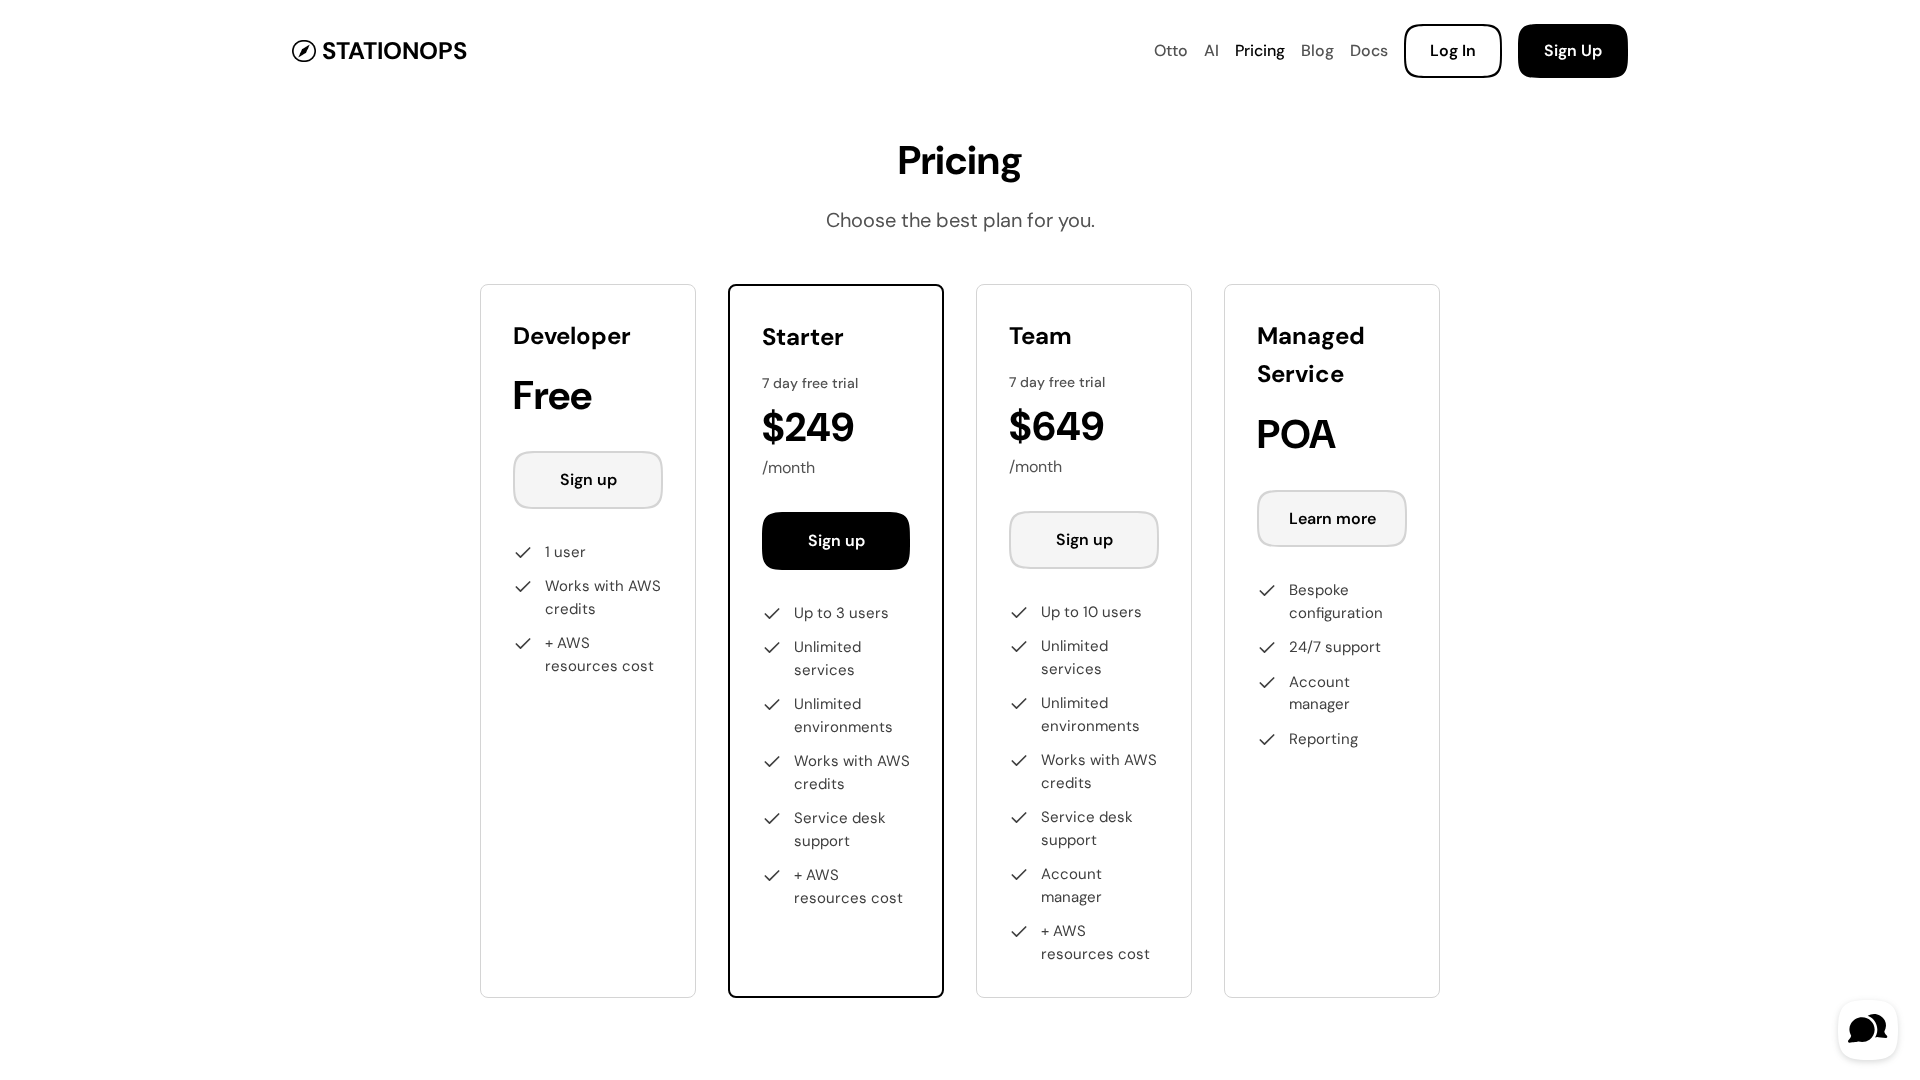The width and height of the screenshot is (1920, 1080).
Task: Click the StationOps compass logo icon
Action: point(304,51)
